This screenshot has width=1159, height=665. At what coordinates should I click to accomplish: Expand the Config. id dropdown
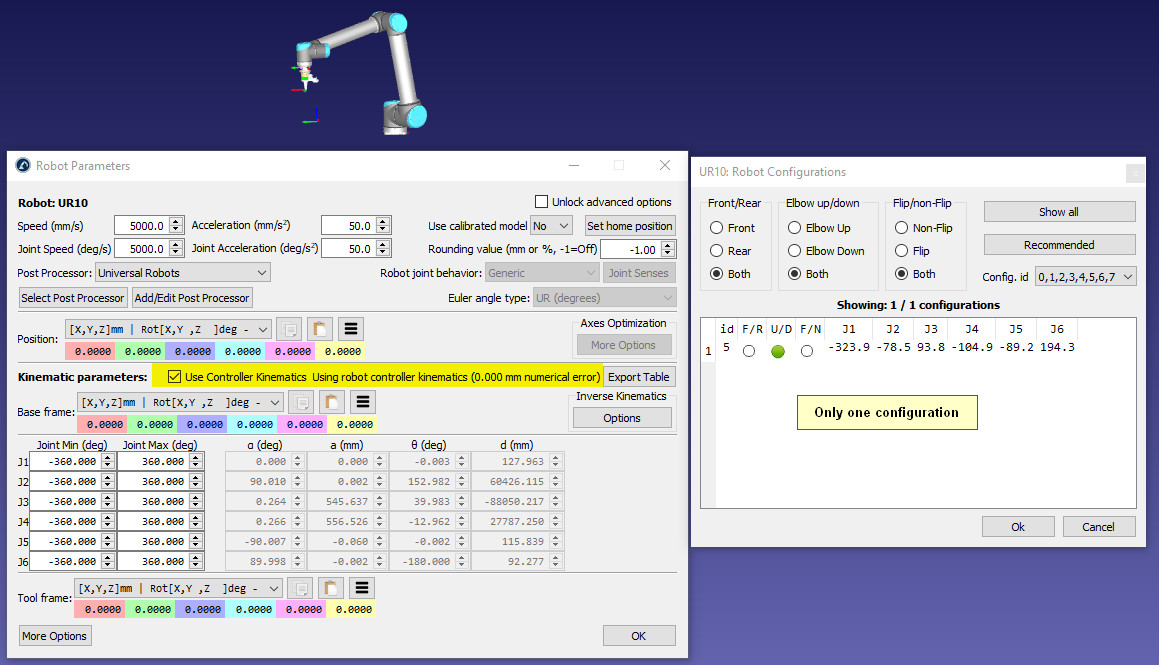[x=1085, y=276]
